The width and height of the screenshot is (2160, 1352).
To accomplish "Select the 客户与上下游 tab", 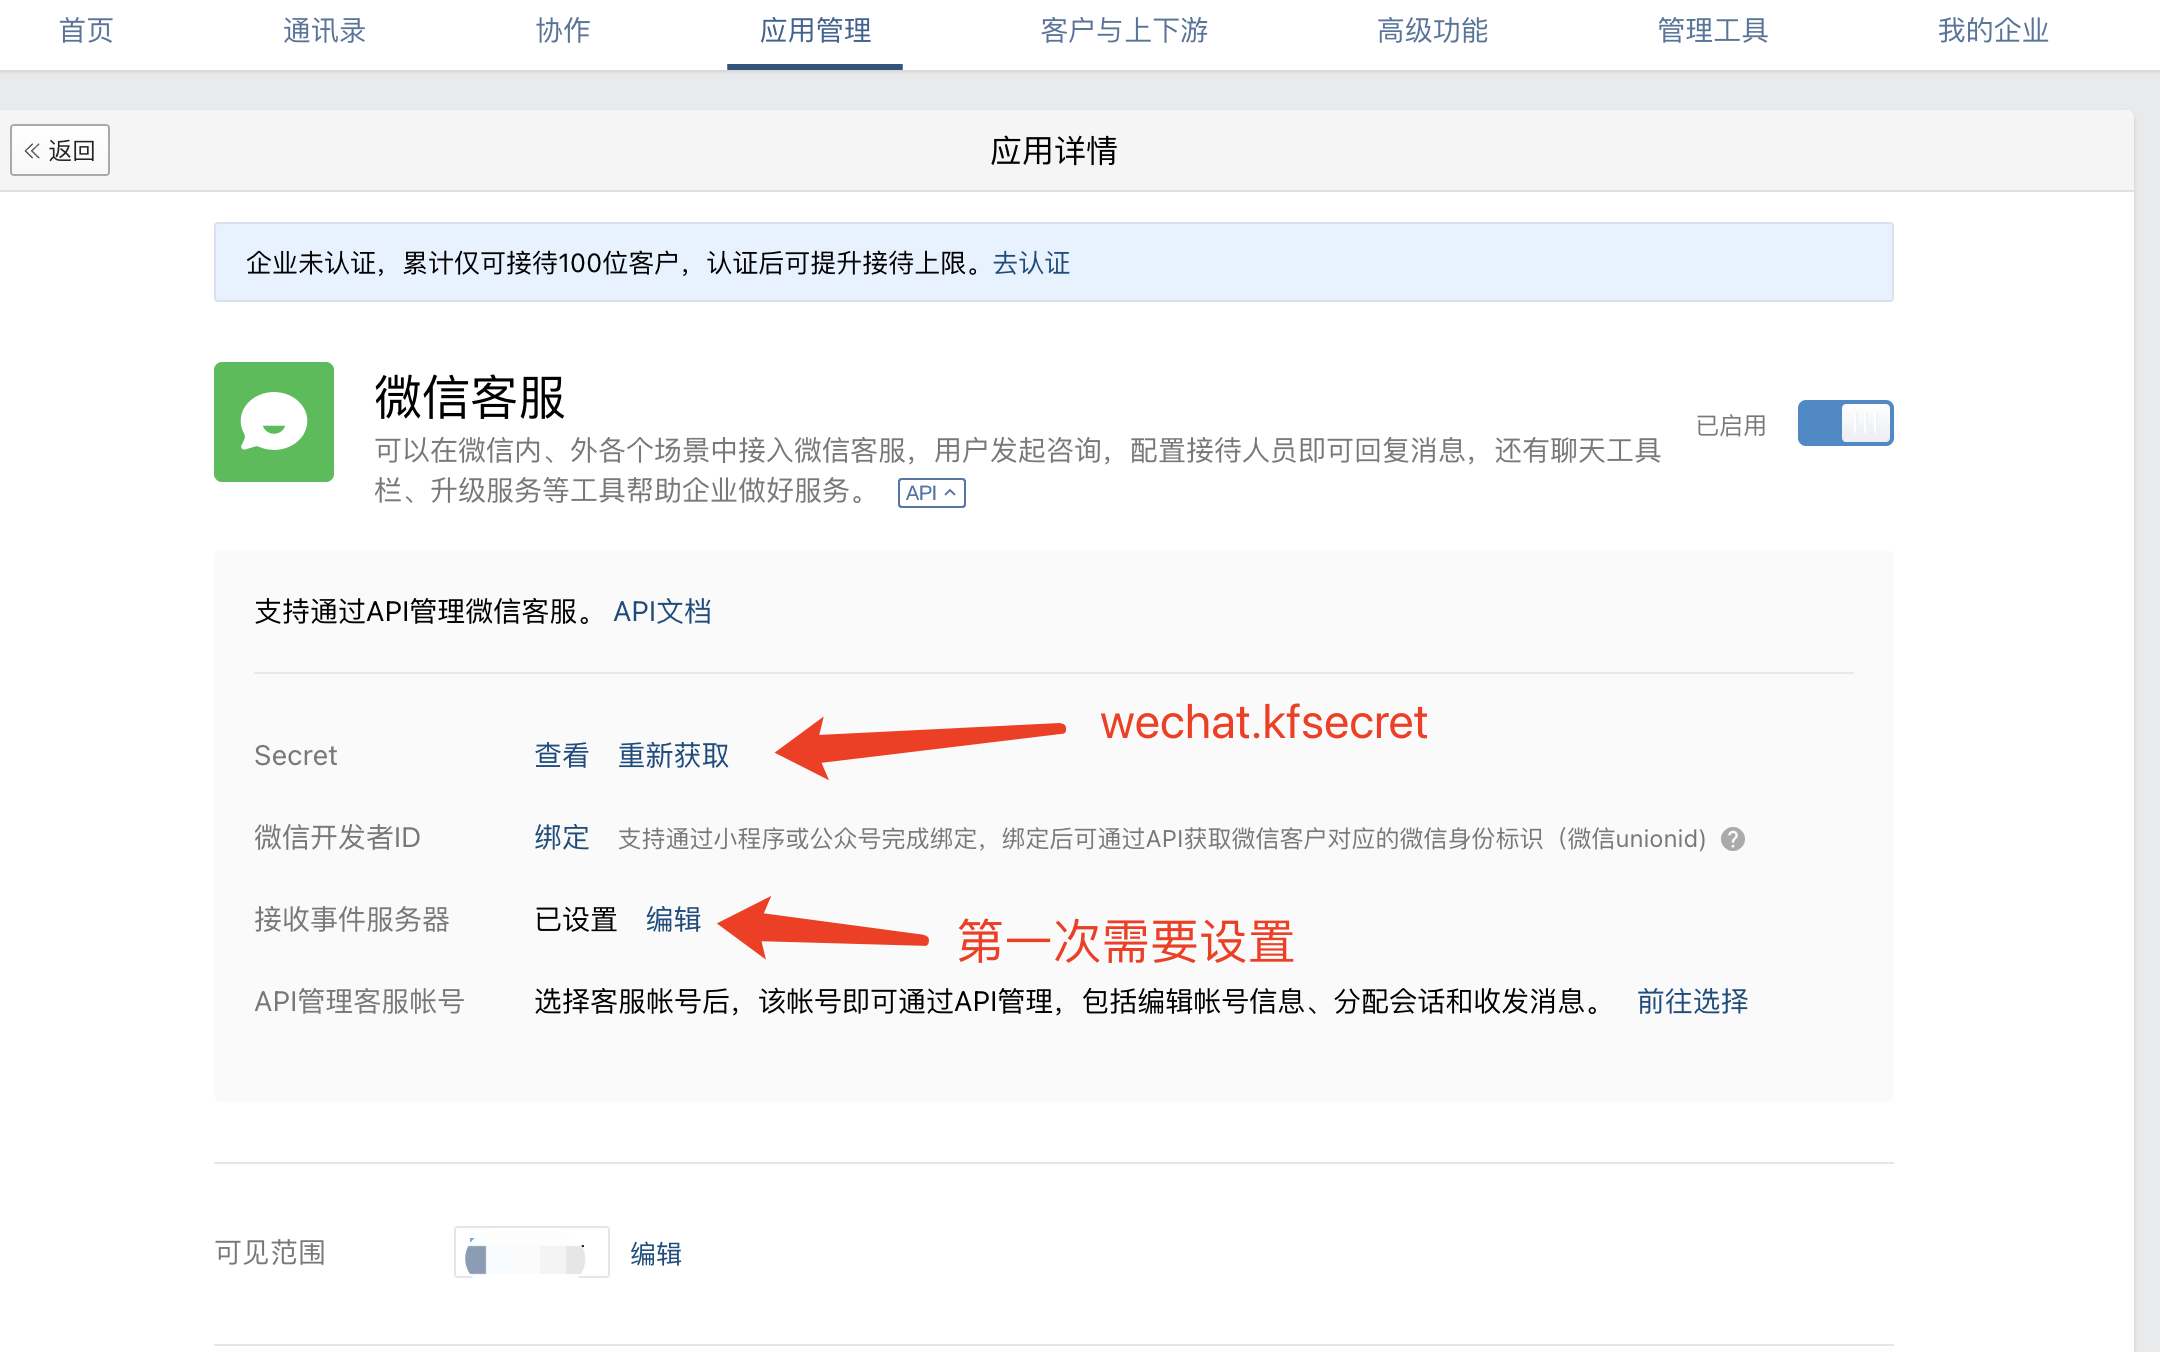I will tap(1124, 31).
